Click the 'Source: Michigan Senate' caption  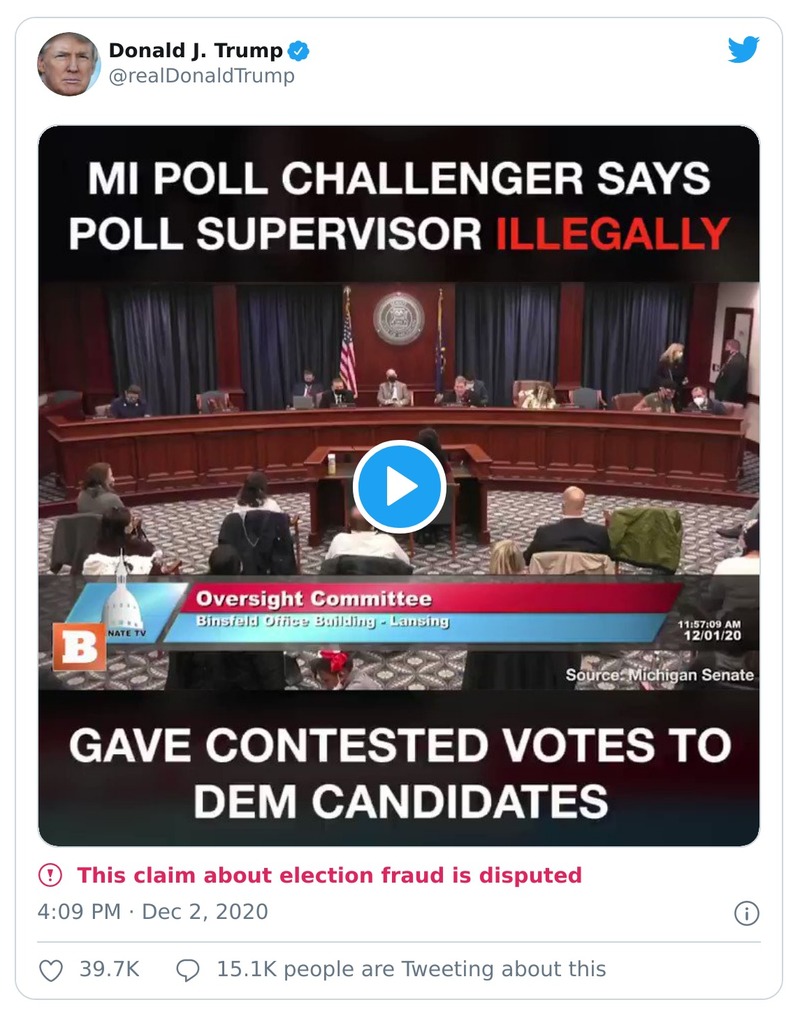tap(659, 675)
